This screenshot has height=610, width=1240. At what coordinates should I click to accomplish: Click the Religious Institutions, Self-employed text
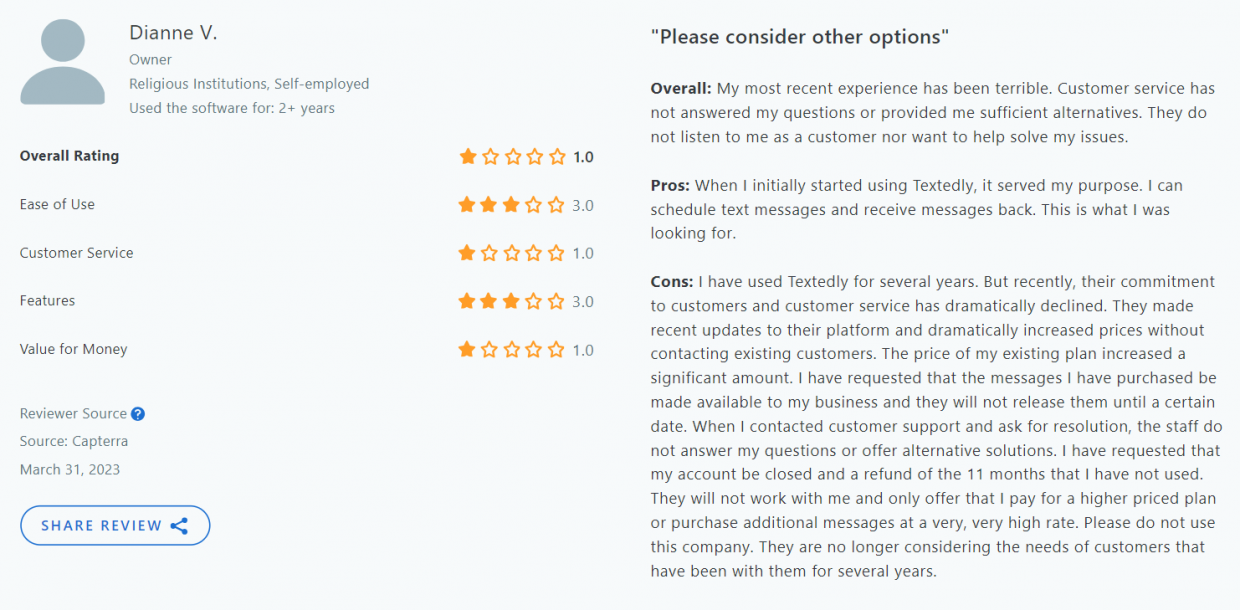[249, 84]
